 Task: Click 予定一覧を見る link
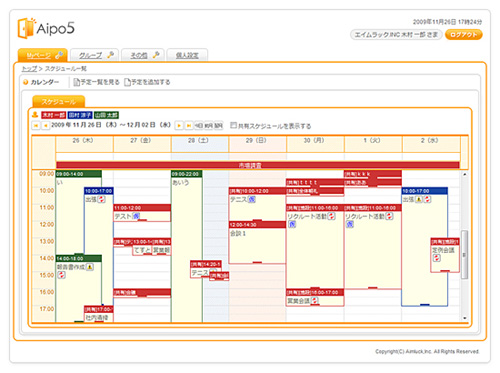point(96,82)
